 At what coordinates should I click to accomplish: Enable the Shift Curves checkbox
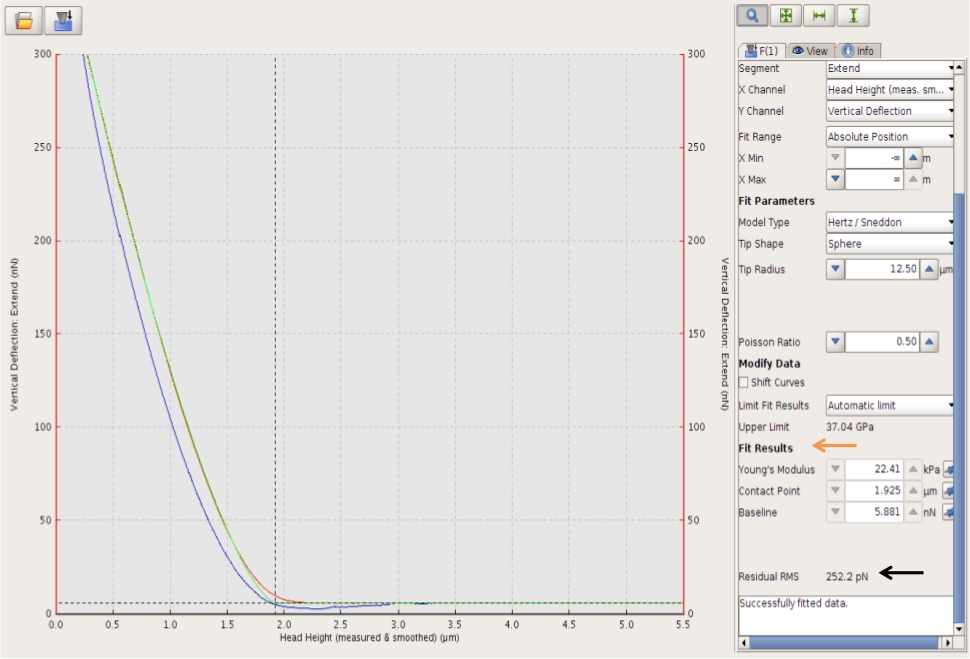744,383
